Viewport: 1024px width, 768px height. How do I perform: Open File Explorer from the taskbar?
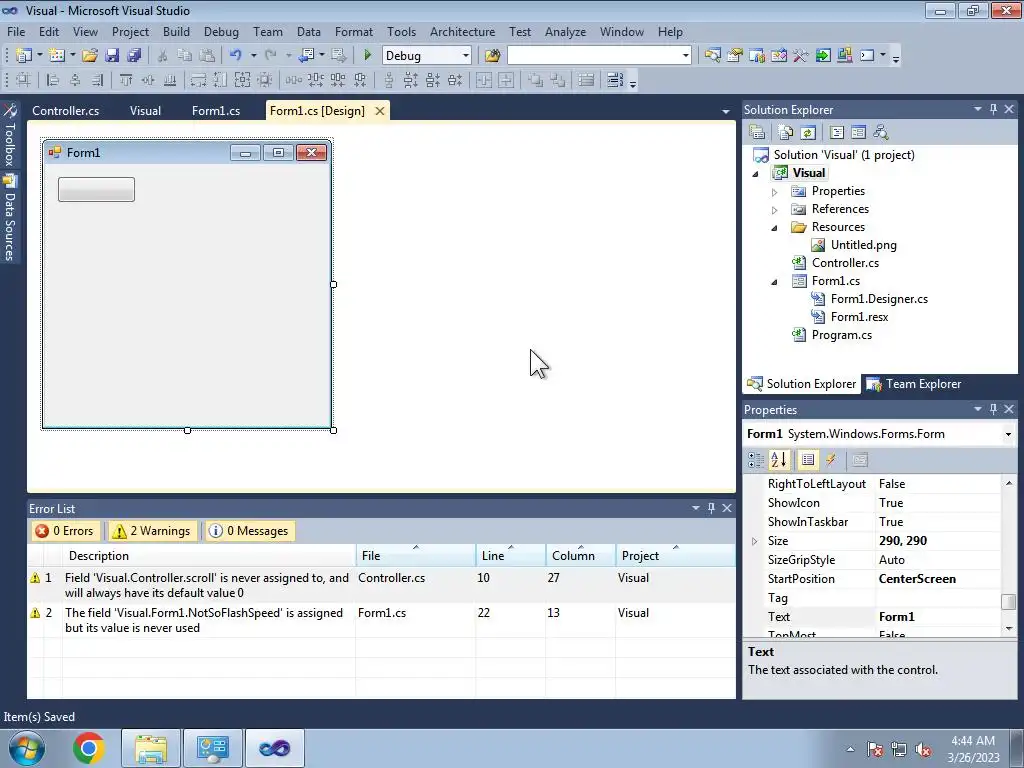click(151, 748)
